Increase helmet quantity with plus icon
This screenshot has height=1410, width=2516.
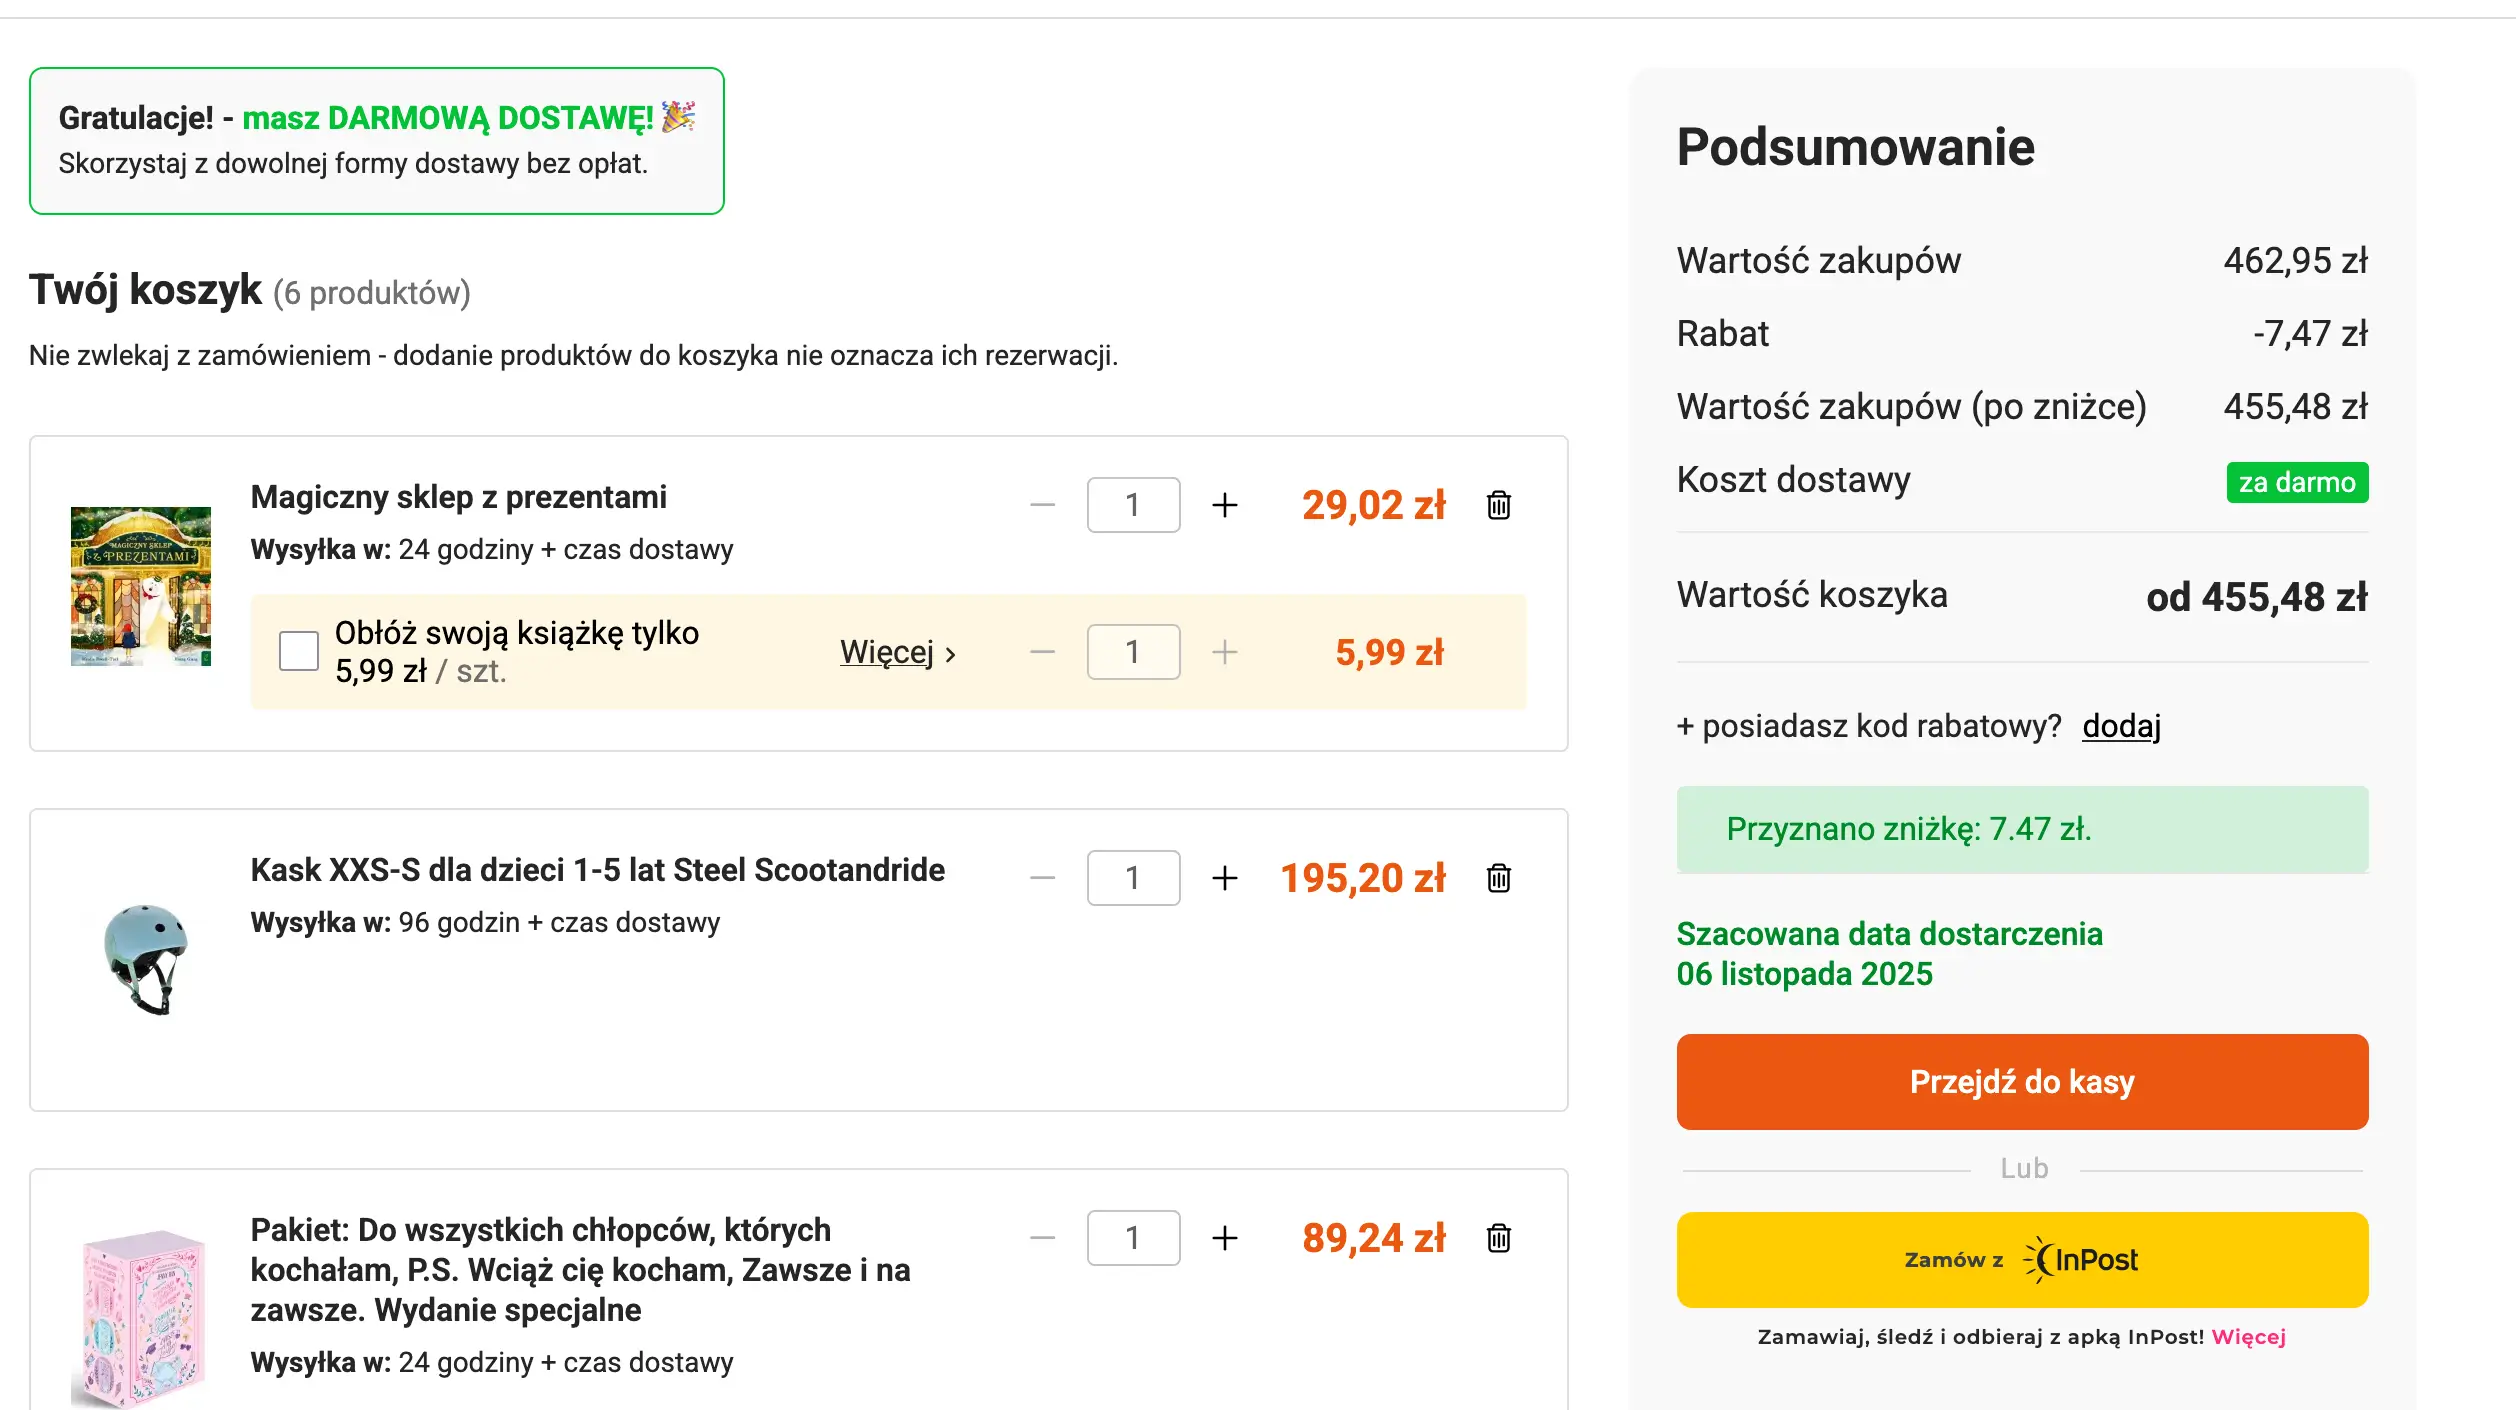[1224, 877]
